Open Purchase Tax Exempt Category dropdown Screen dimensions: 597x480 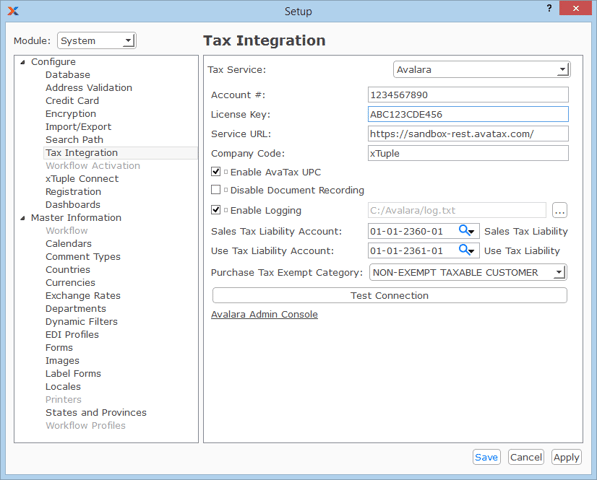point(468,273)
